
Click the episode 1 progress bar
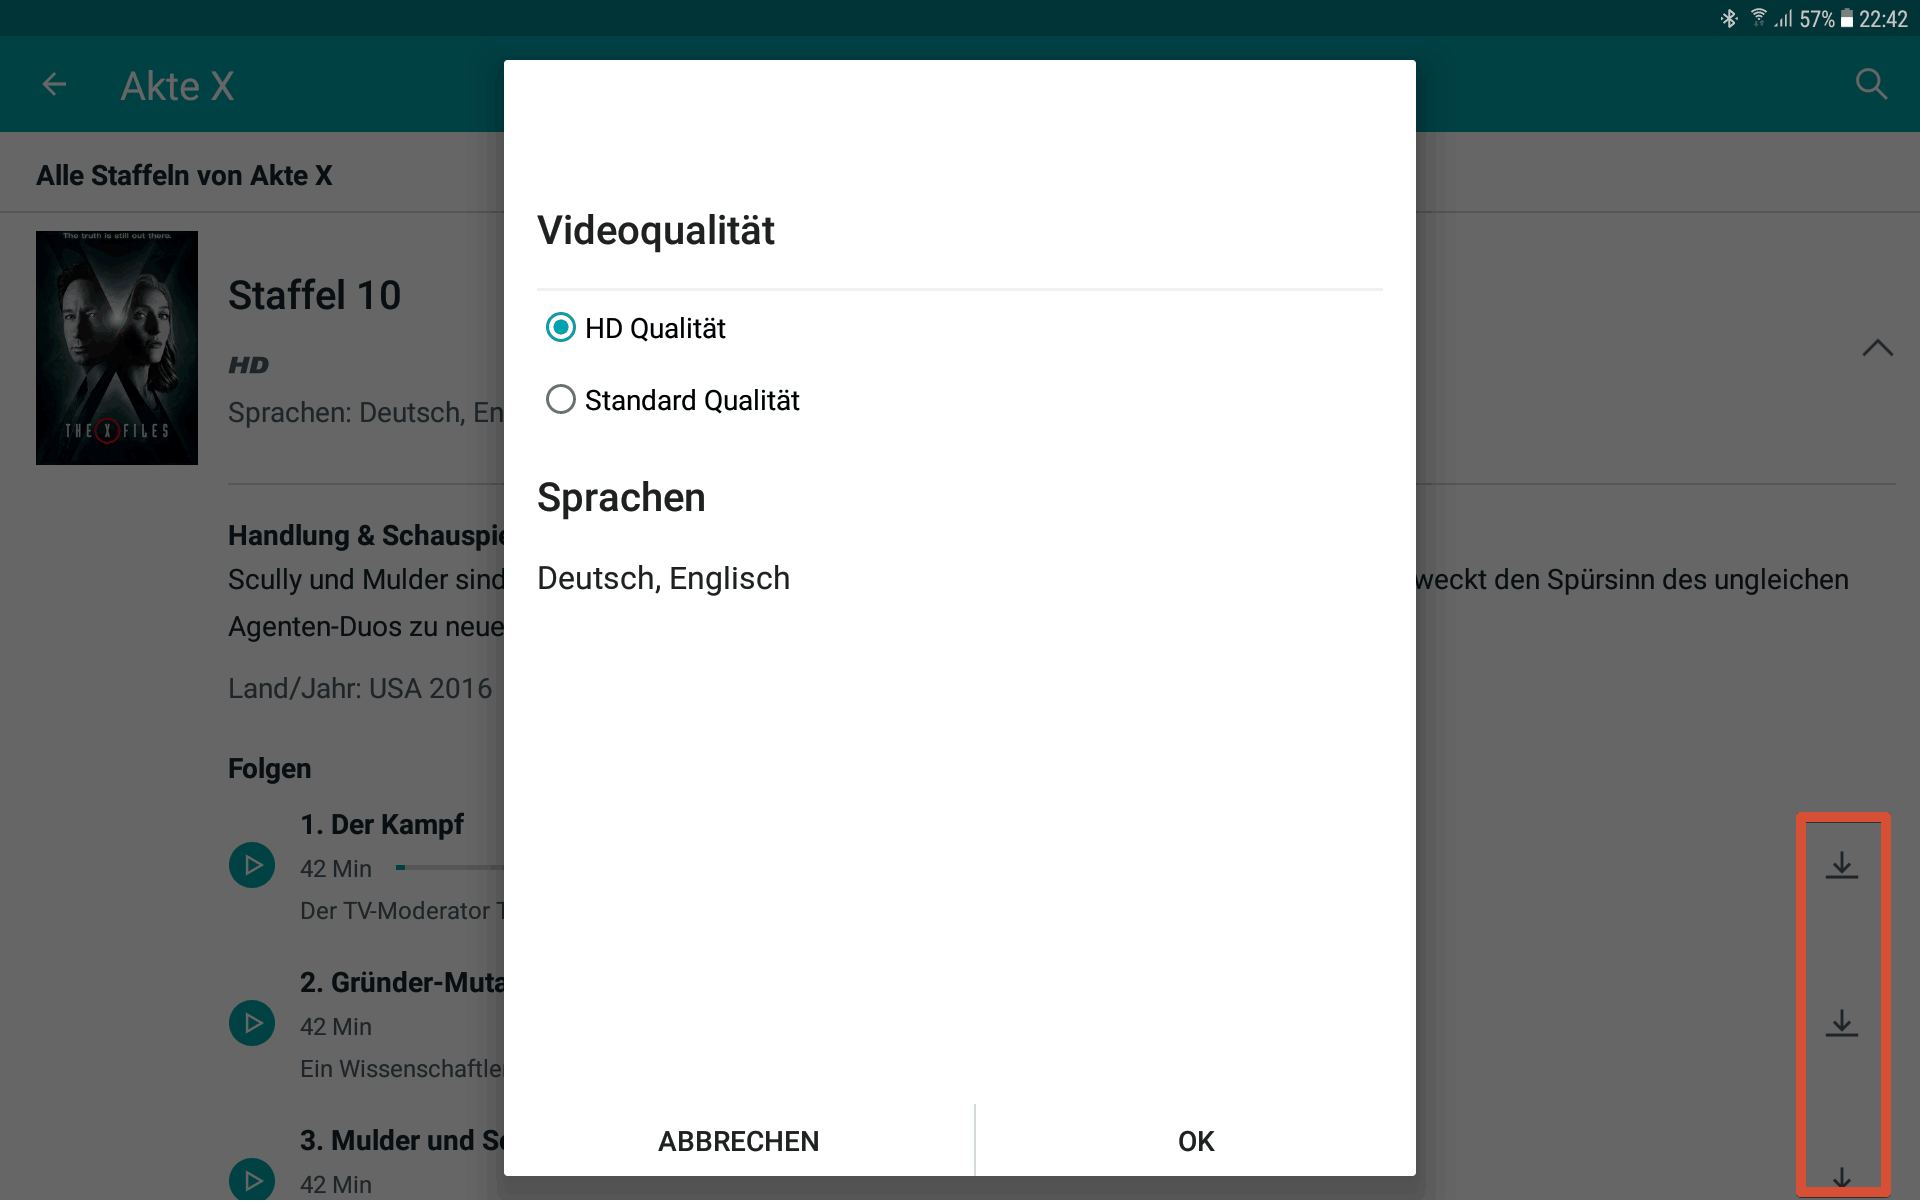tap(450, 867)
